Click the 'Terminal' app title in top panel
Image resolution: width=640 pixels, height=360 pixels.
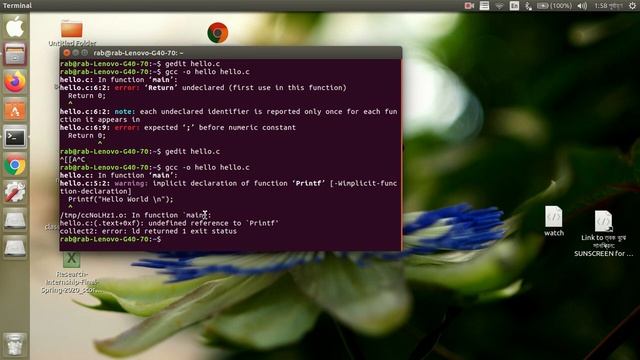(17, 5)
